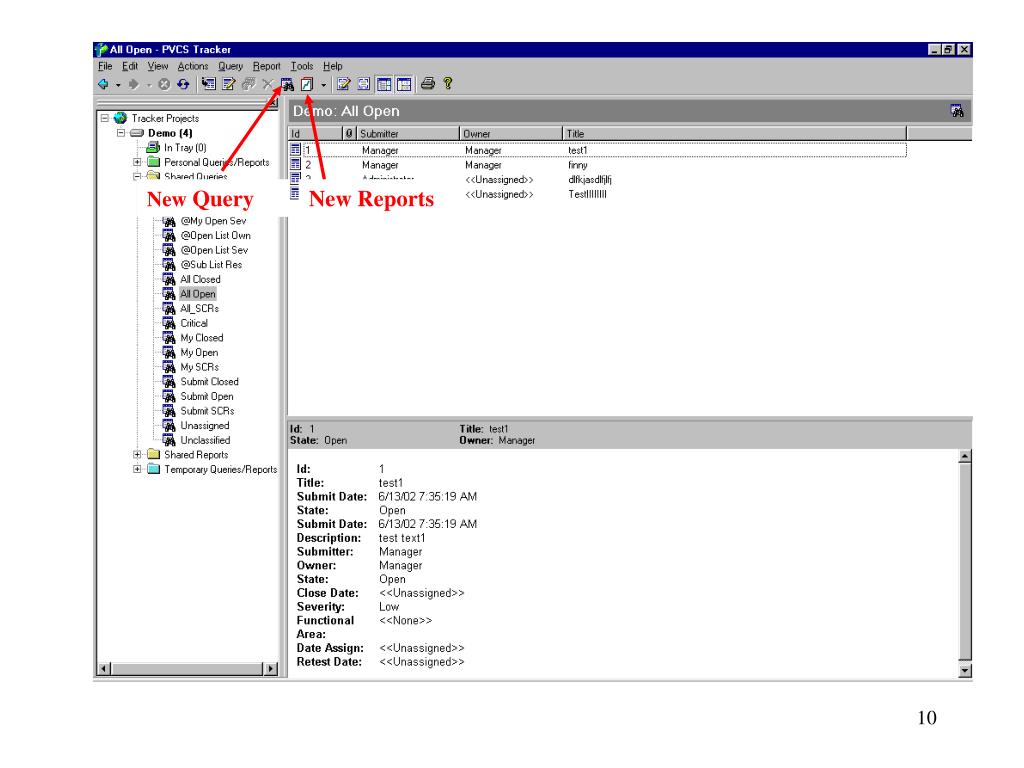Screen dimensions: 1024x768
Task: Open the File menu
Action: click(105, 66)
